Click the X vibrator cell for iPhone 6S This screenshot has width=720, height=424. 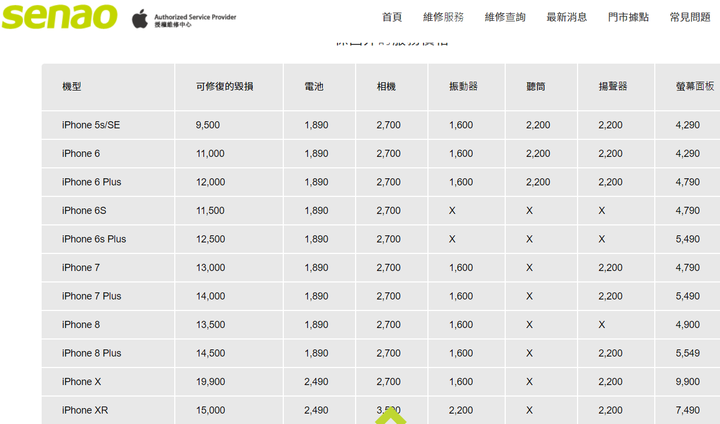pyautogui.click(x=452, y=210)
